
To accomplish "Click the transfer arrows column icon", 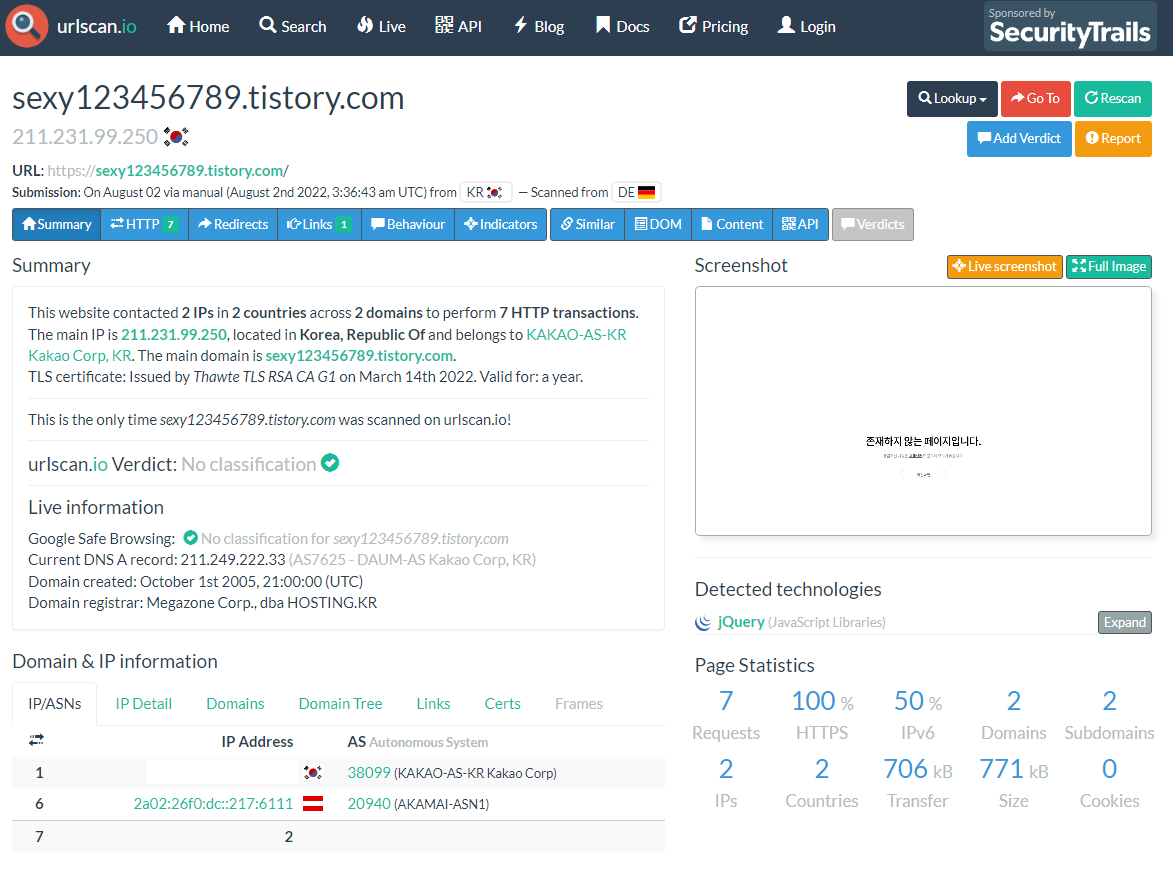I will [36, 740].
